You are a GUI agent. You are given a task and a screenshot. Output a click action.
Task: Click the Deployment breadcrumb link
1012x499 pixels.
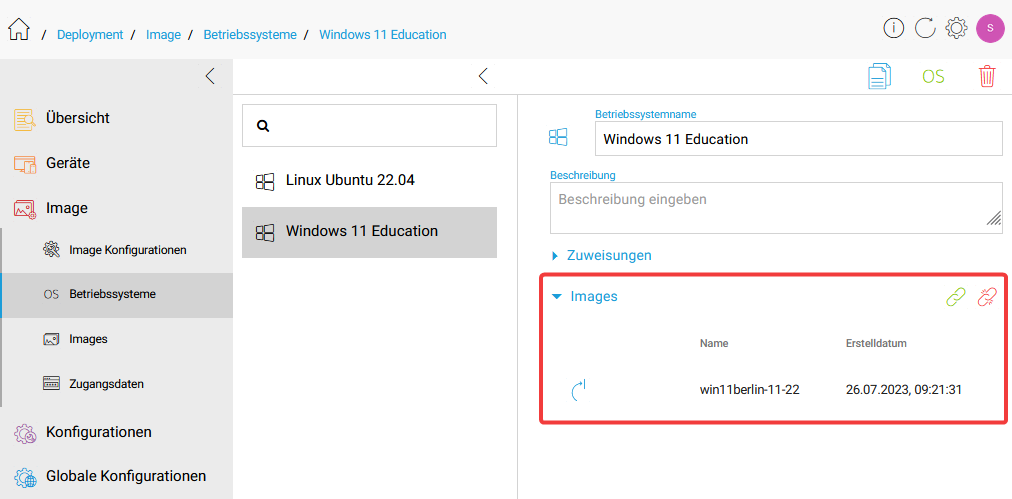[90, 35]
